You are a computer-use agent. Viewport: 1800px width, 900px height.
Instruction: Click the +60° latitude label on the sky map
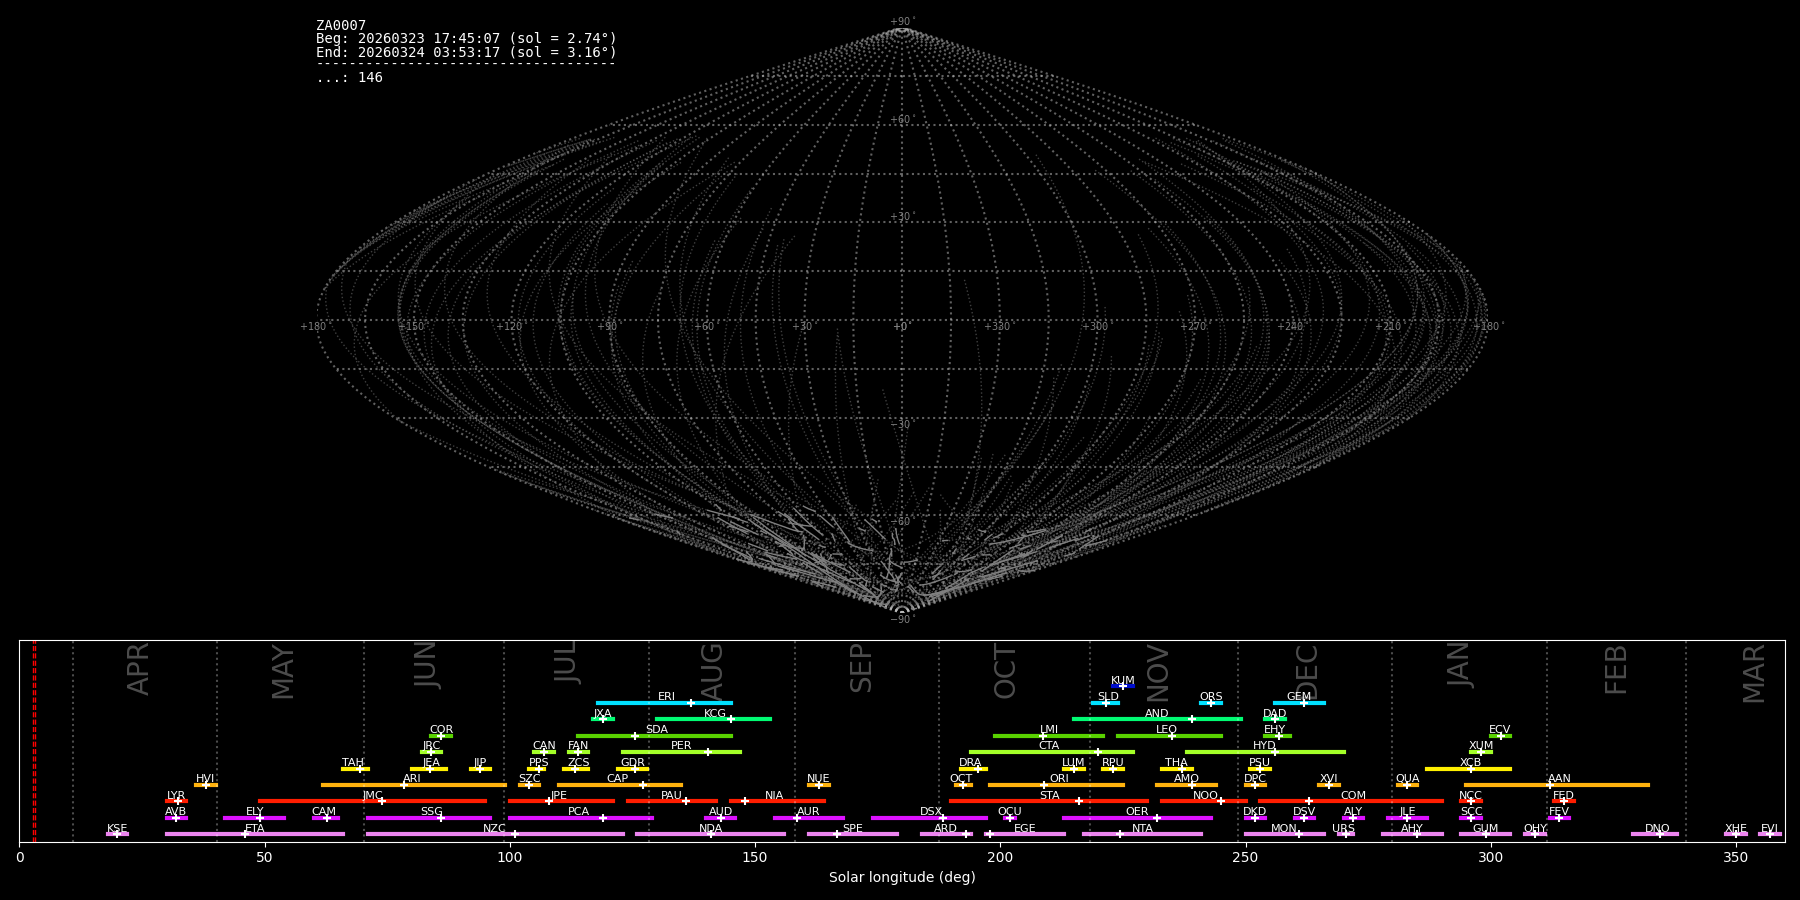click(x=902, y=120)
